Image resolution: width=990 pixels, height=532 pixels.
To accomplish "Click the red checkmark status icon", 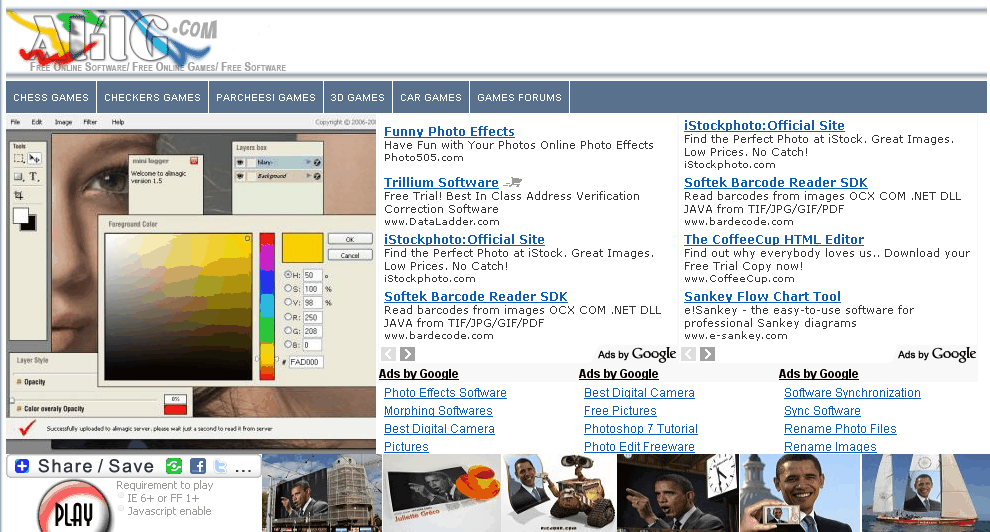I will click(x=27, y=429).
